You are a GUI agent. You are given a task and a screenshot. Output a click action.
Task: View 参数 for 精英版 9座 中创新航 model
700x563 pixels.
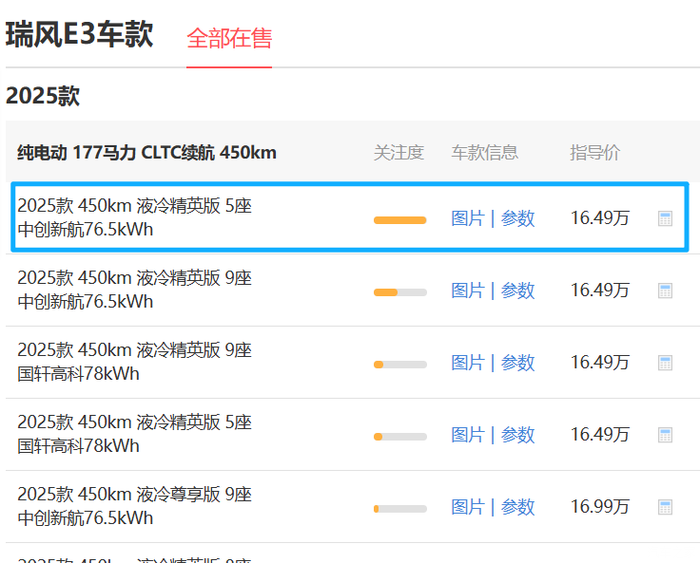tap(518, 291)
